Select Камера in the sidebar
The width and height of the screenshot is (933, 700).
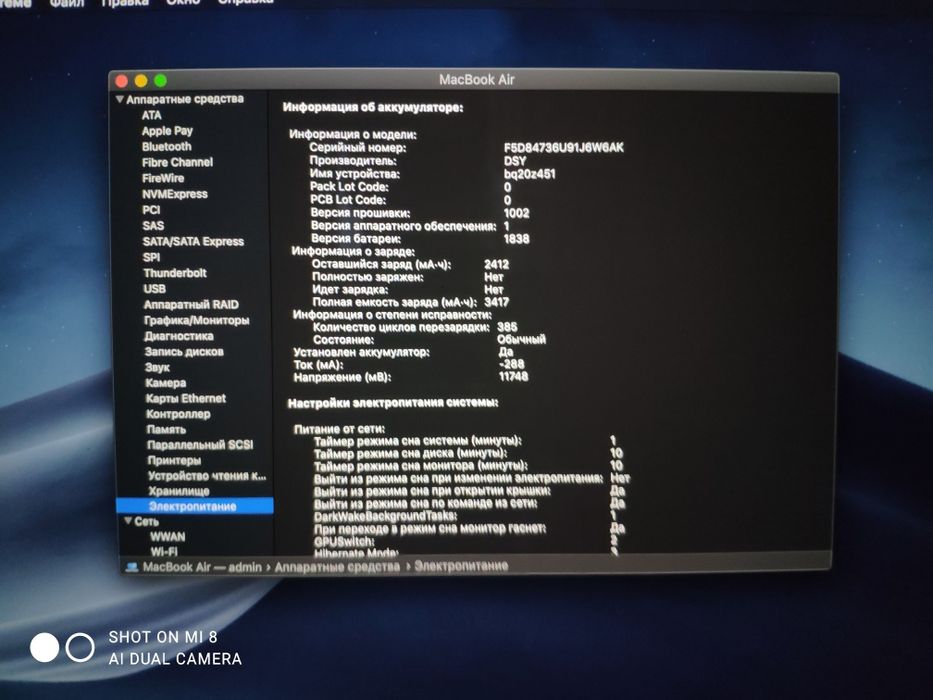click(x=165, y=383)
